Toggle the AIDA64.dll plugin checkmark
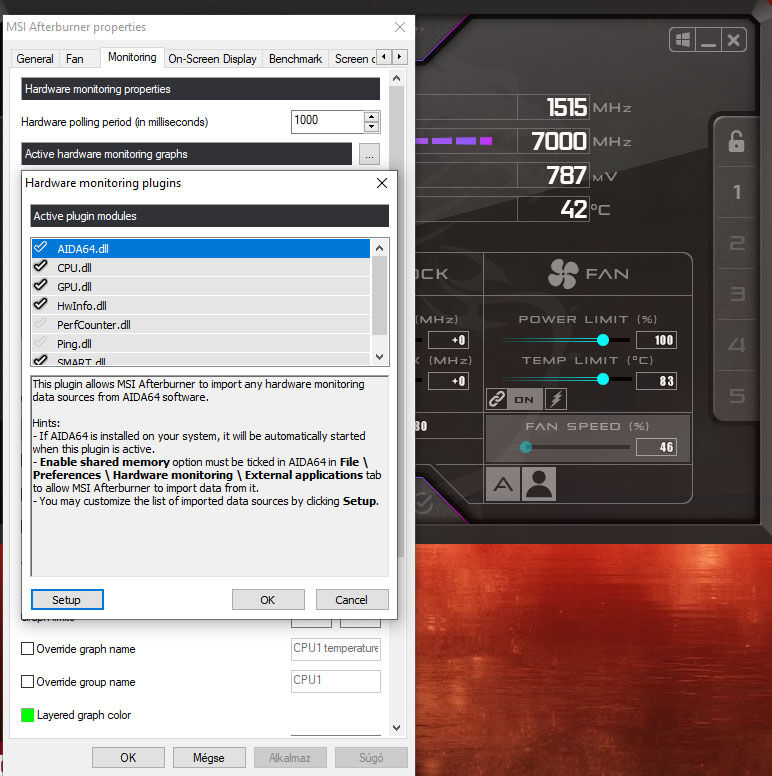 tap(41, 247)
